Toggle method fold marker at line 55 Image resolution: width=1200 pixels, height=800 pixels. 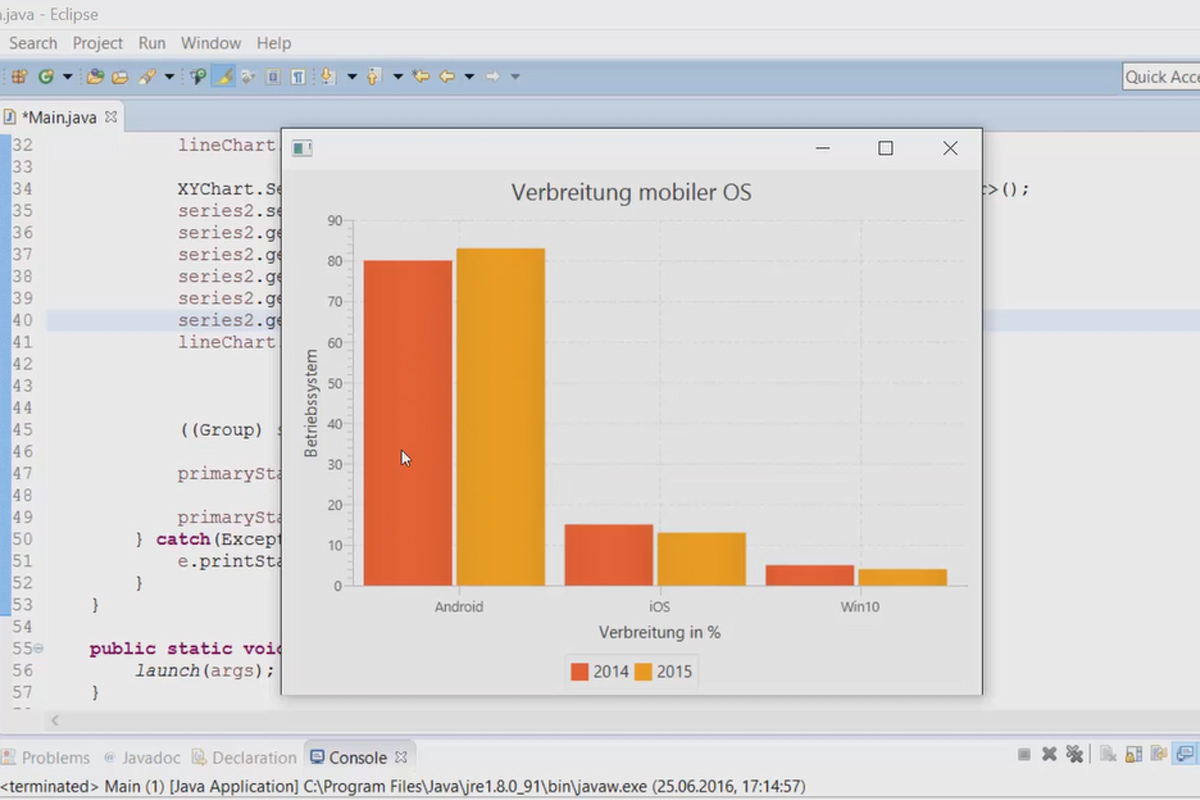coord(39,649)
